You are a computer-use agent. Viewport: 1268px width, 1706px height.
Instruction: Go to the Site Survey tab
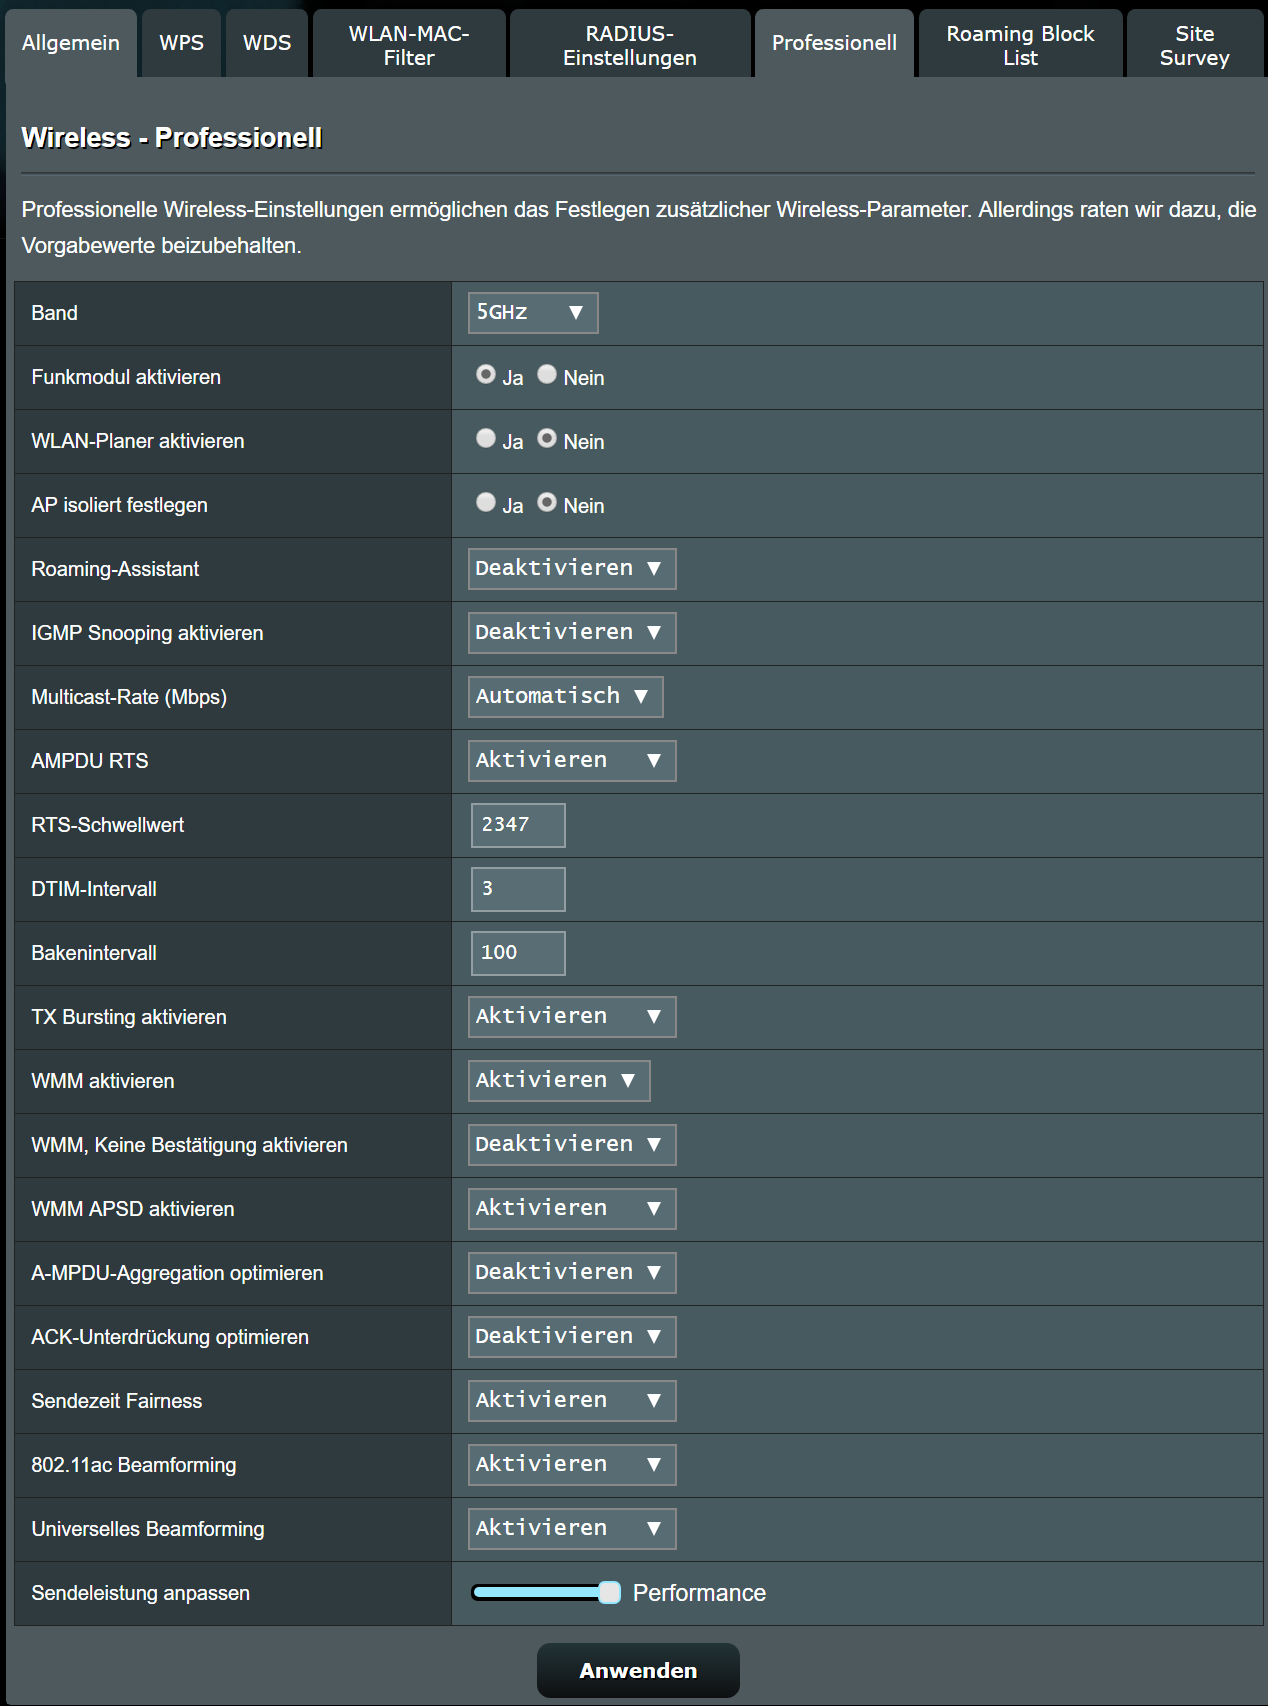tap(1194, 46)
